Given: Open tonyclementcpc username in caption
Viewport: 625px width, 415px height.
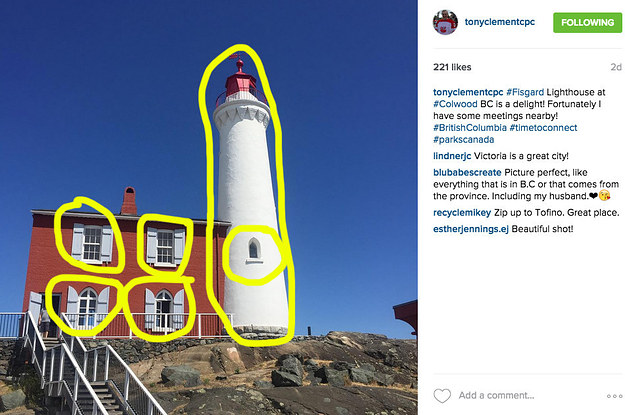Looking at the screenshot, I should [468, 92].
